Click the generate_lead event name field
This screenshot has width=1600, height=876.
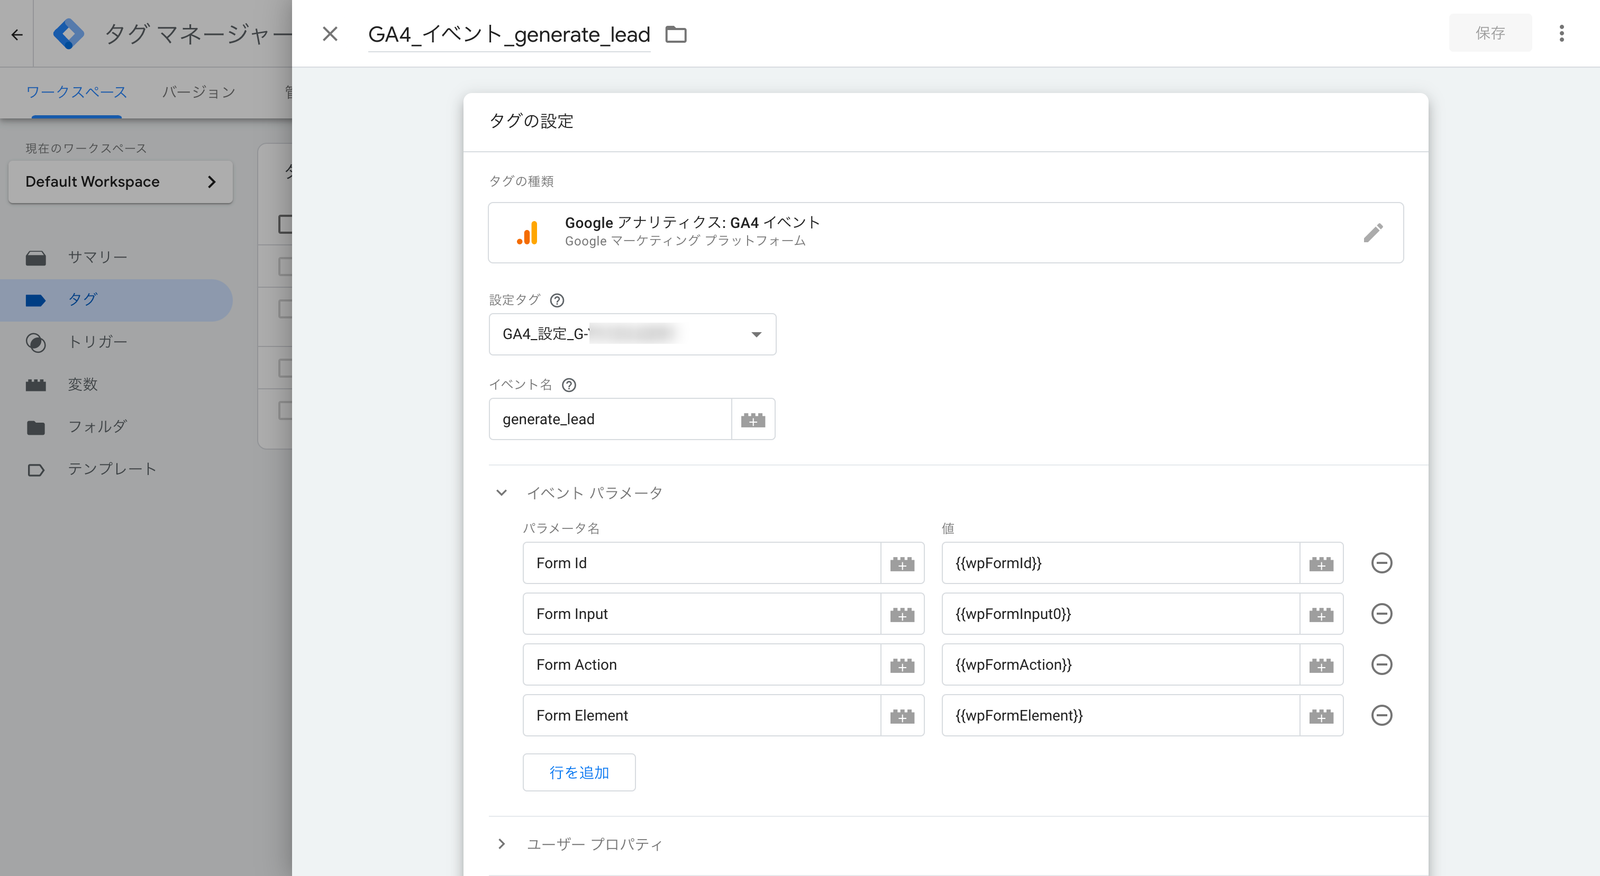pyautogui.click(x=610, y=419)
